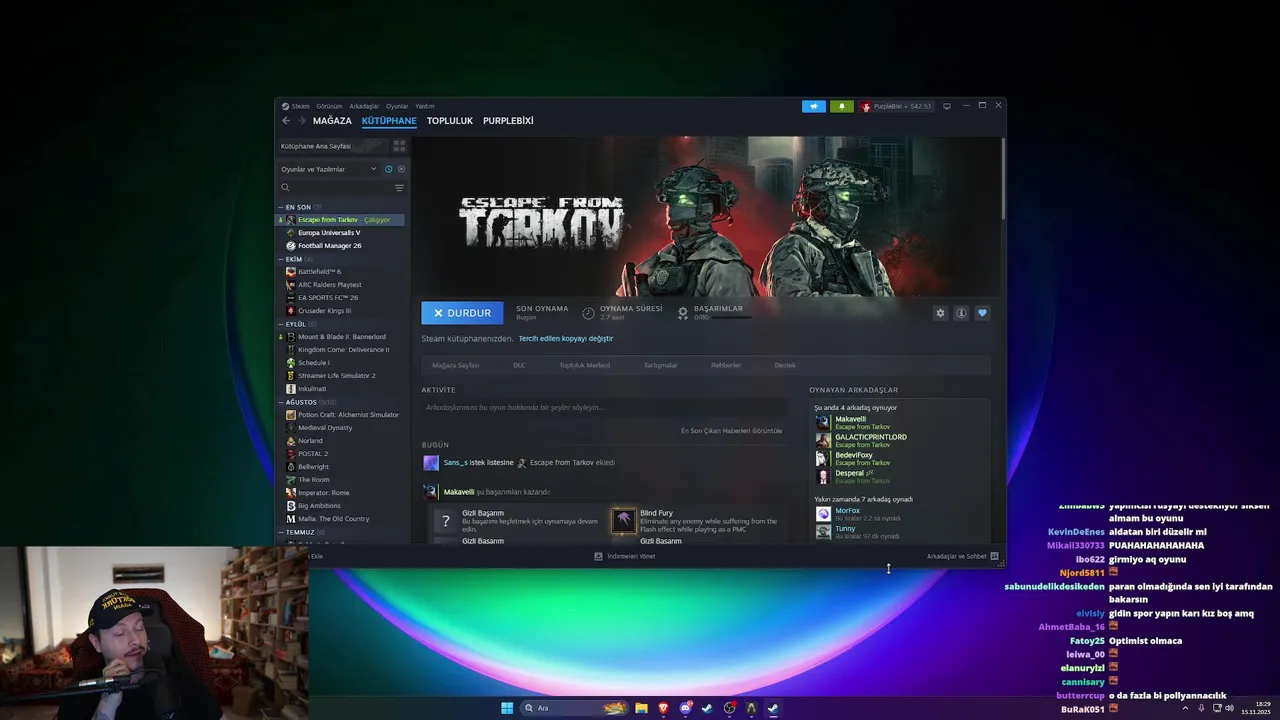Open the downloads manager icon
Screen dimensions: 1280x720
tap(598, 556)
